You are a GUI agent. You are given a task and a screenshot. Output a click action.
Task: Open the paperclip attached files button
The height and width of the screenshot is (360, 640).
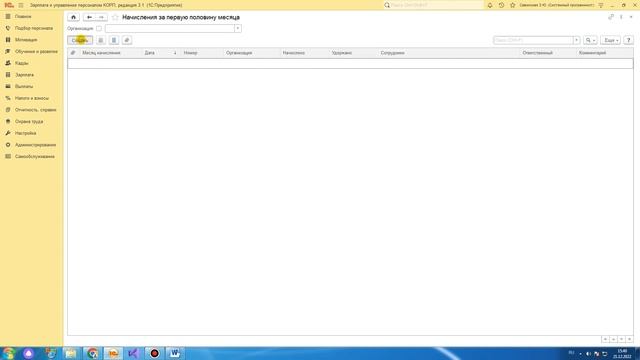coord(127,40)
